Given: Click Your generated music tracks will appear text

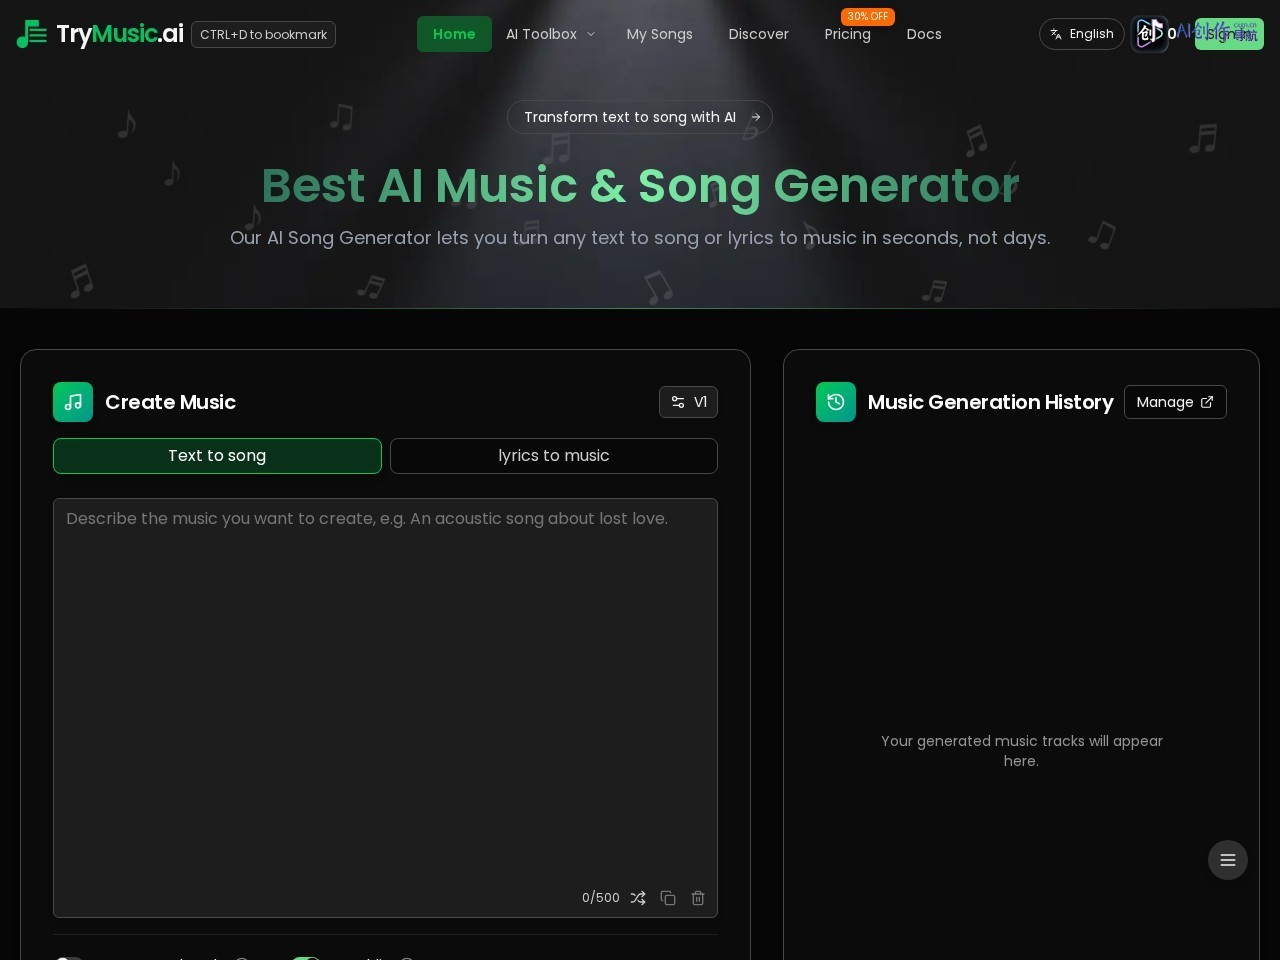Looking at the screenshot, I should (1021, 751).
